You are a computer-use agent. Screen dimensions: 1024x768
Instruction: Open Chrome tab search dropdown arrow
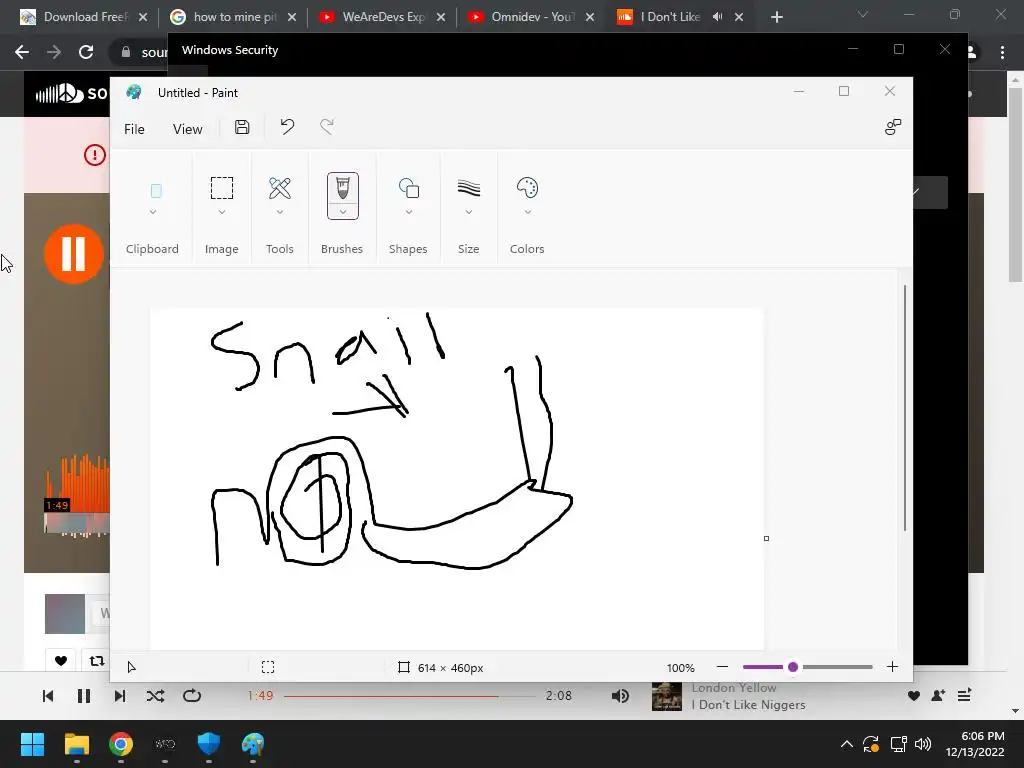coord(863,14)
